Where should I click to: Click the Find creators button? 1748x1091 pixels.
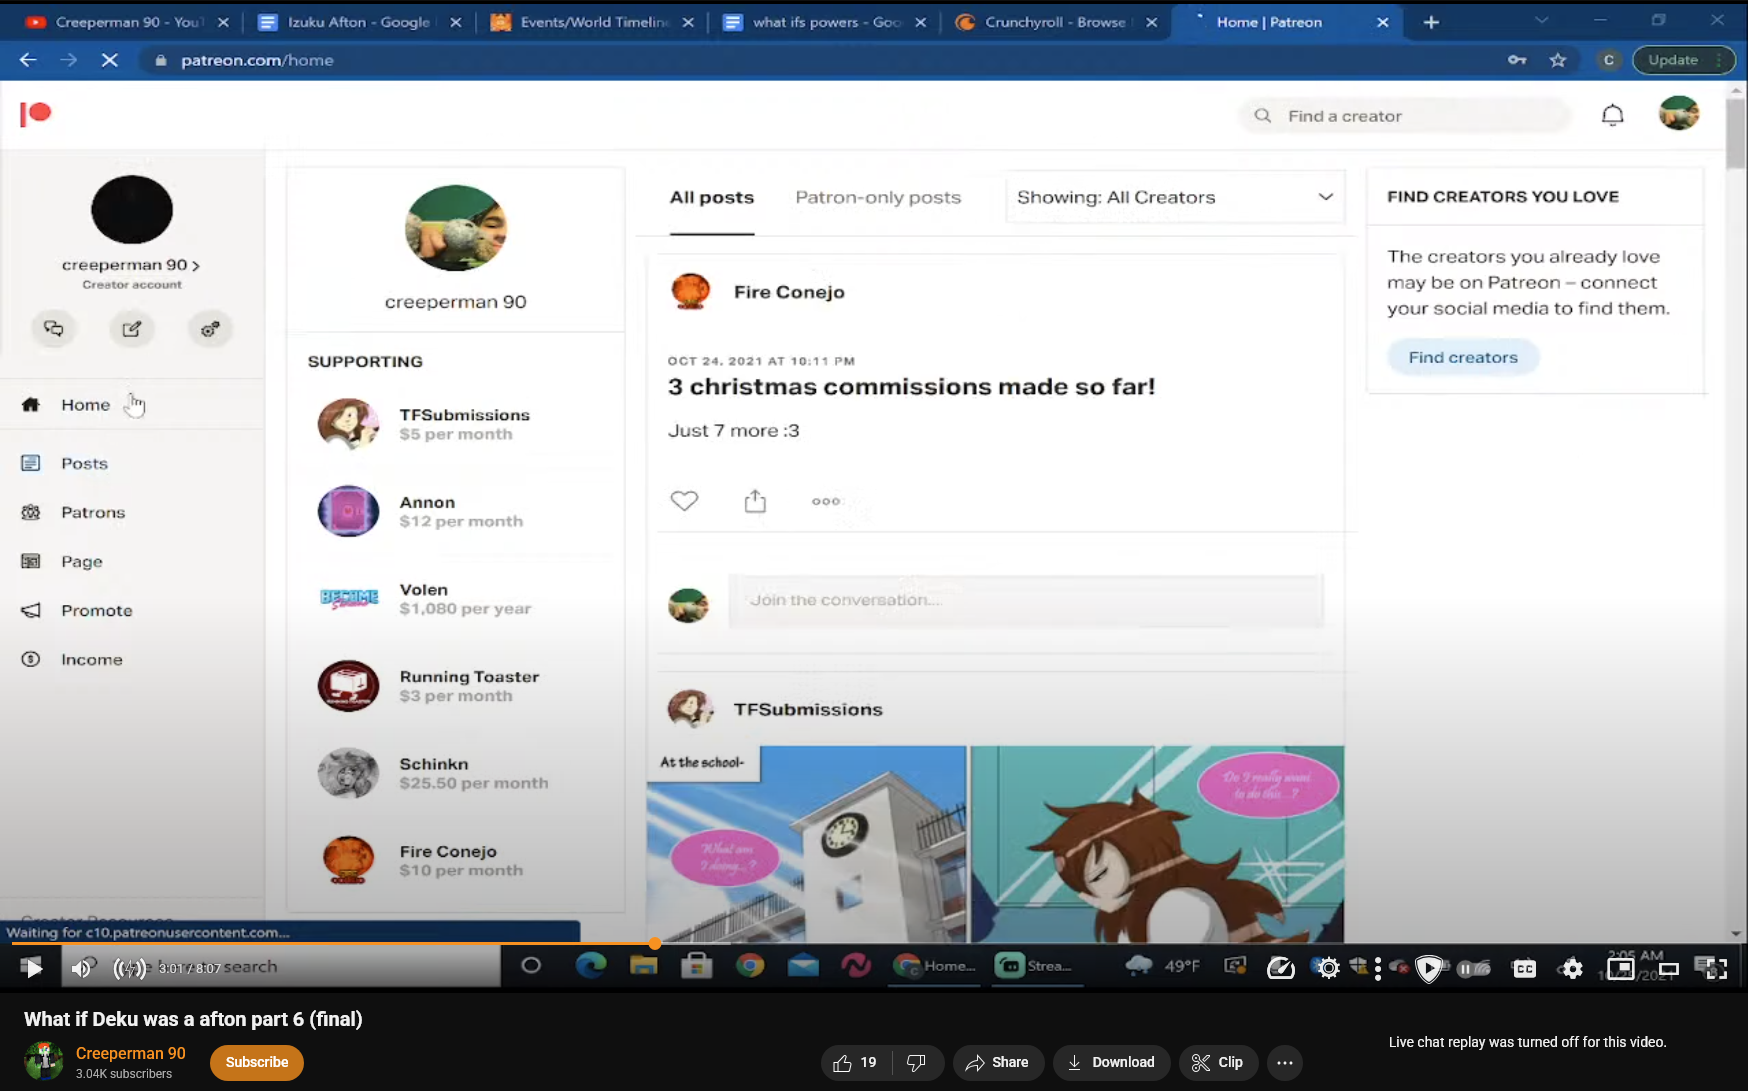click(1463, 357)
